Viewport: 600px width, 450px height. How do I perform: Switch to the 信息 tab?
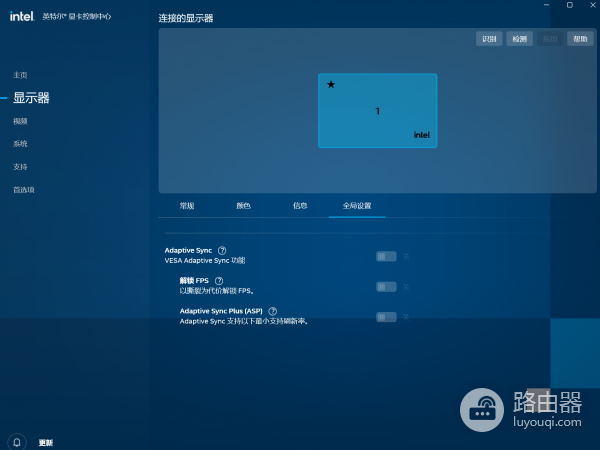300,206
